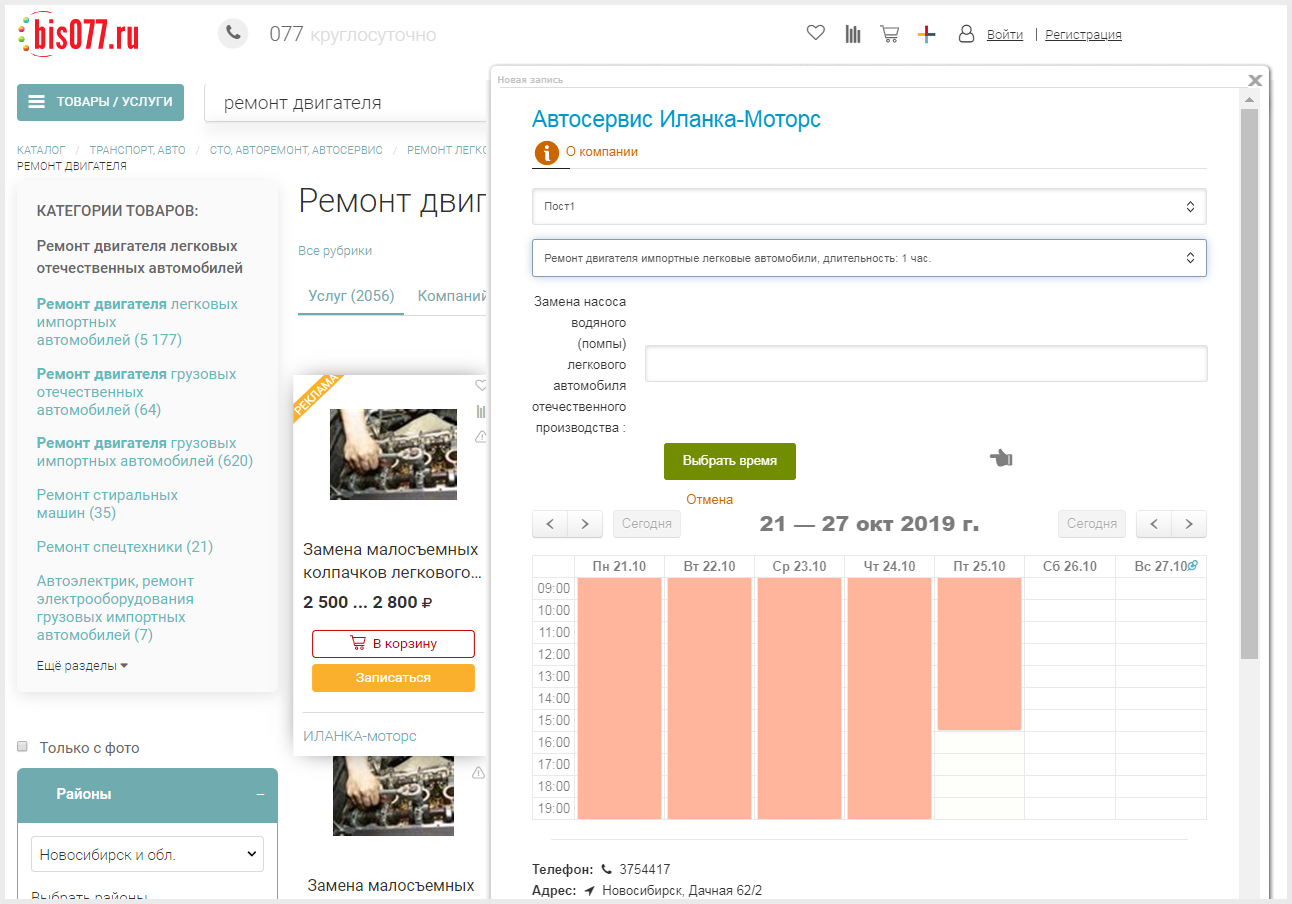
Task: Expand Ещё разделы in categories
Action: pyautogui.click(x=82, y=665)
